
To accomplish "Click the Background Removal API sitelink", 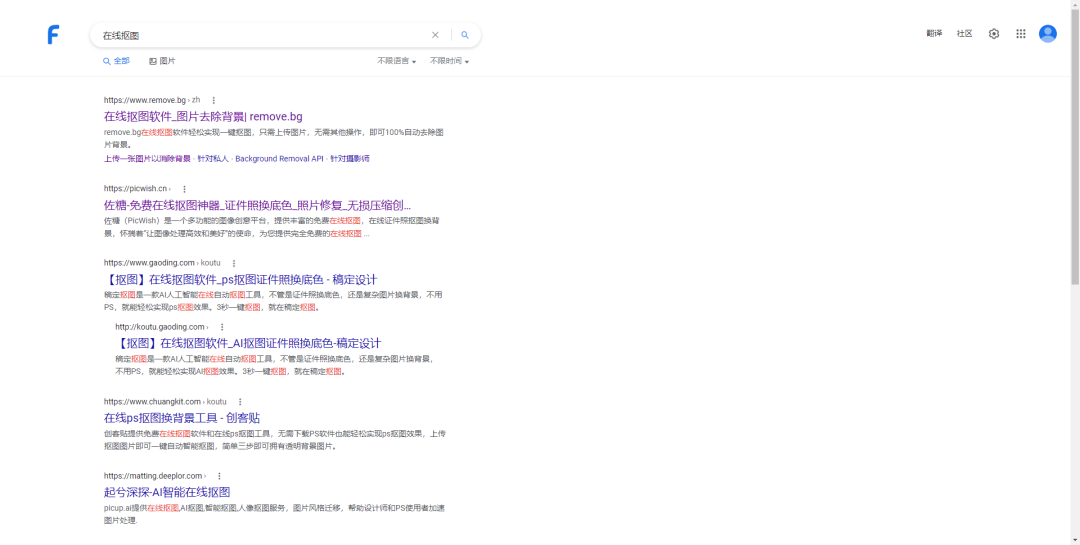I will point(279,158).
